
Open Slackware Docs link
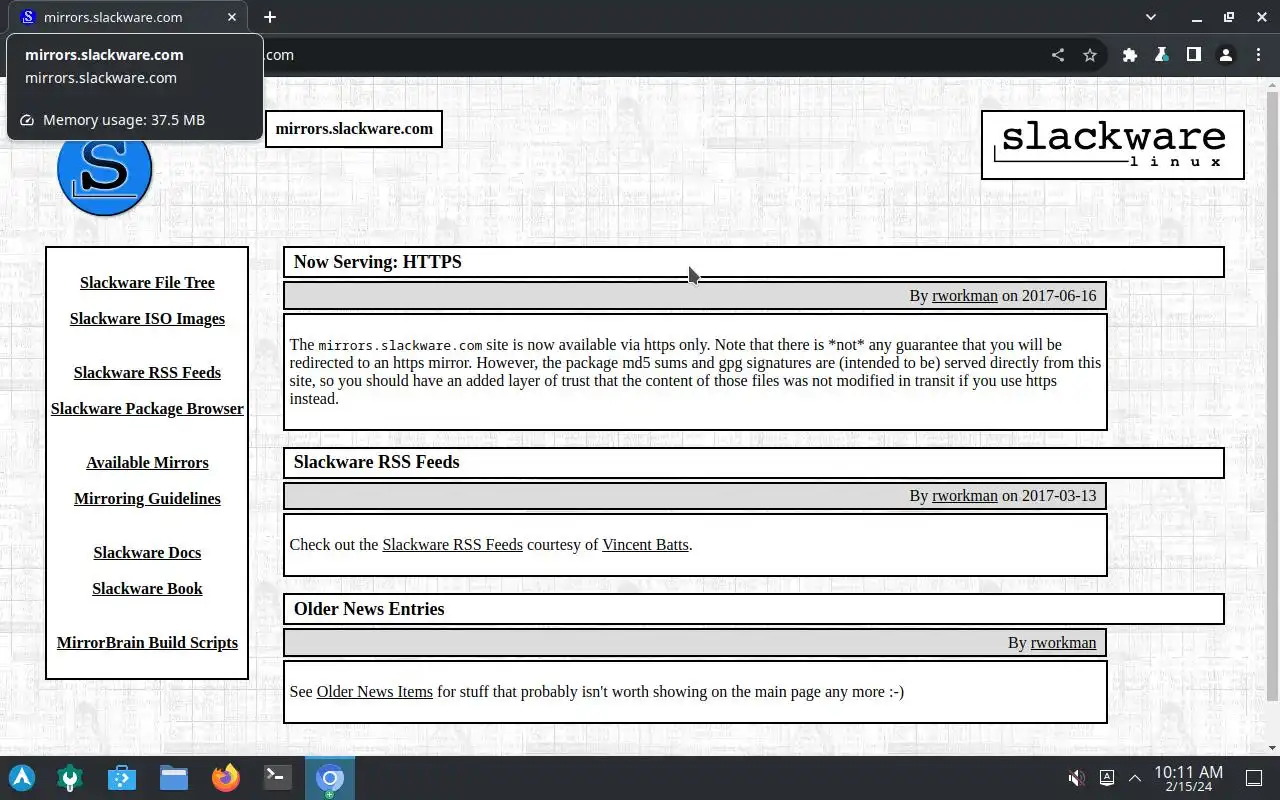click(147, 553)
